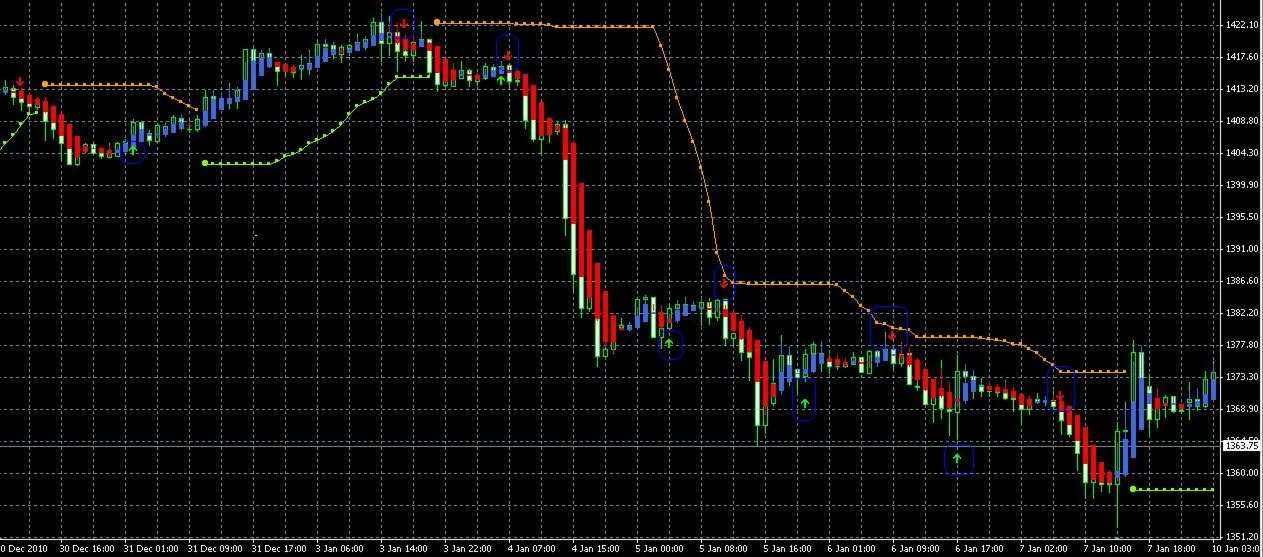Viewport: 1263px width, 557px height.
Task: Click time axis label 5 Jan 00:00
Action: pyautogui.click(x=660, y=549)
